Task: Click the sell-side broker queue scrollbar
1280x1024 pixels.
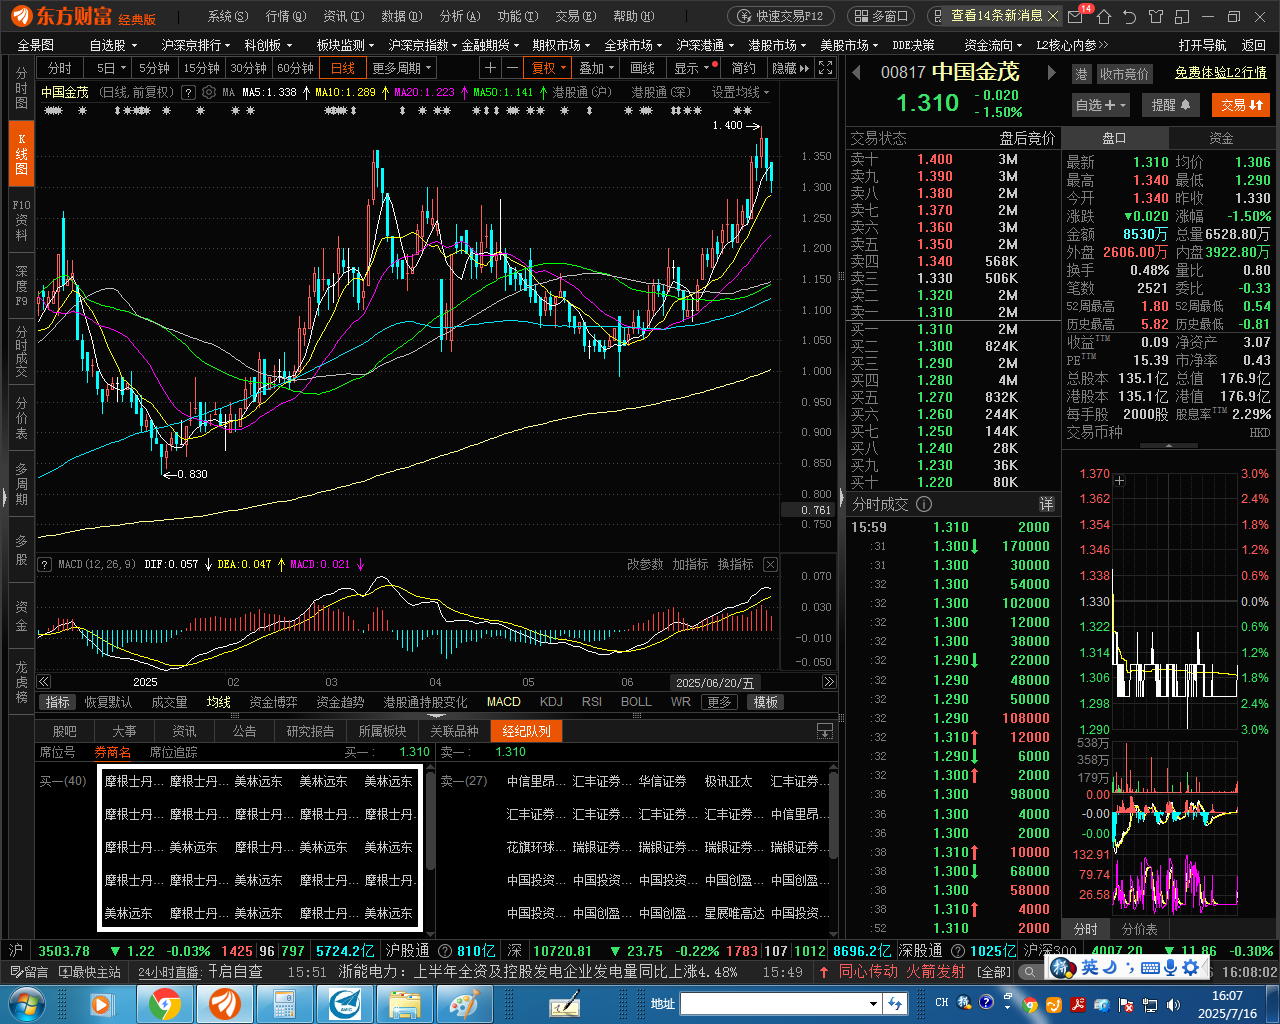Action: tap(834, 815)
